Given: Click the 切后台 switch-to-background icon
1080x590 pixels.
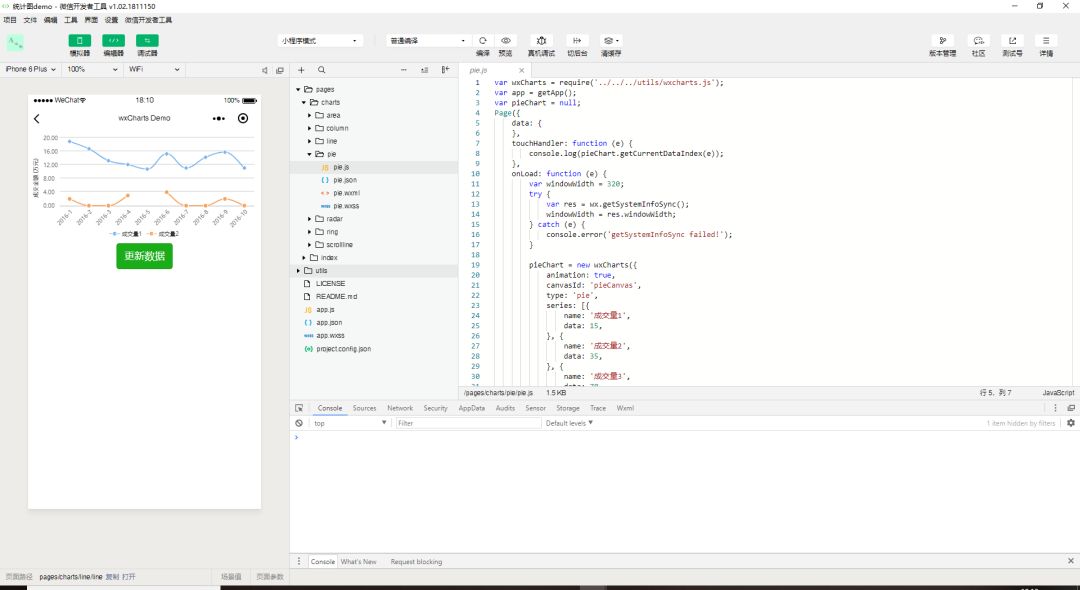Looking at the screenshot, I should pyautogui.click(x=577, y=41).
